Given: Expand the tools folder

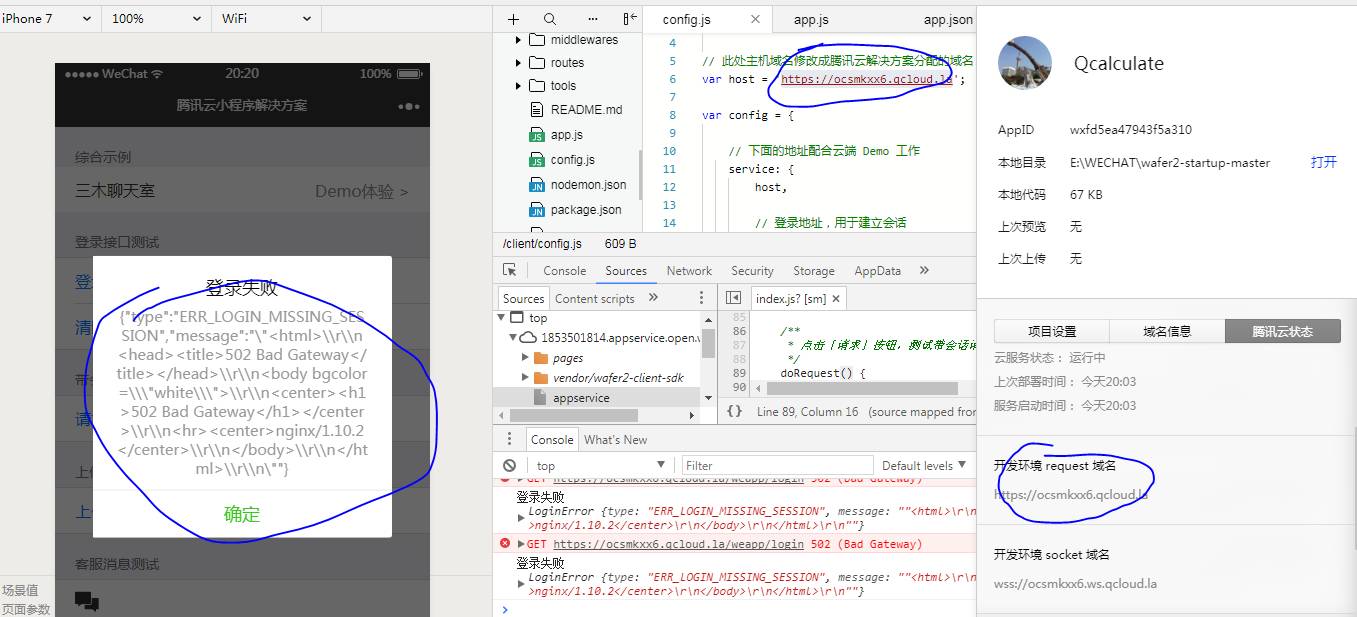Looking at the screenshot, I should tap(518, 85).
